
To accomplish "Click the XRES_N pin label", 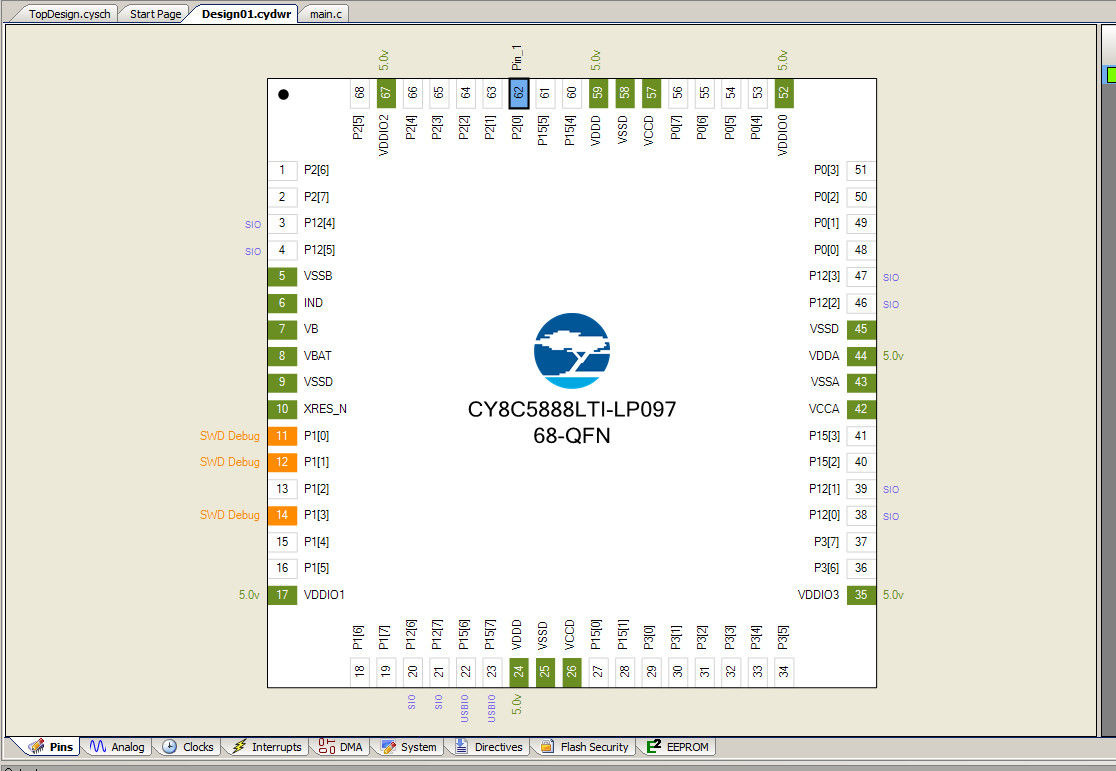I will pyautogui.click(x=325, y=409).
